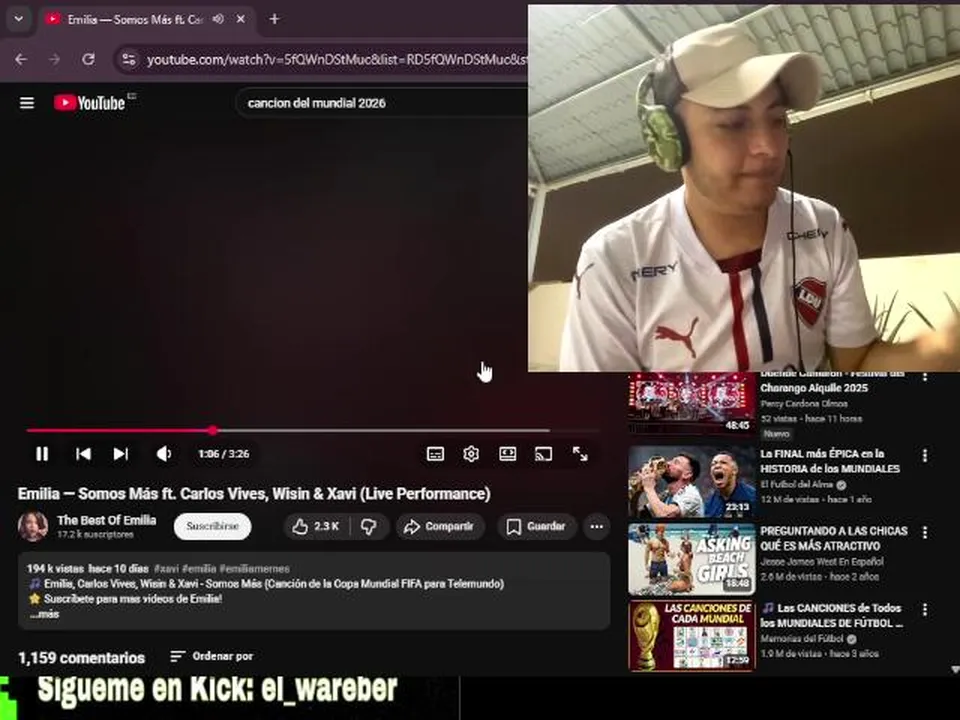Click the 'Sigueme en Kick: el_wareber' banner

tap(217, 691)
